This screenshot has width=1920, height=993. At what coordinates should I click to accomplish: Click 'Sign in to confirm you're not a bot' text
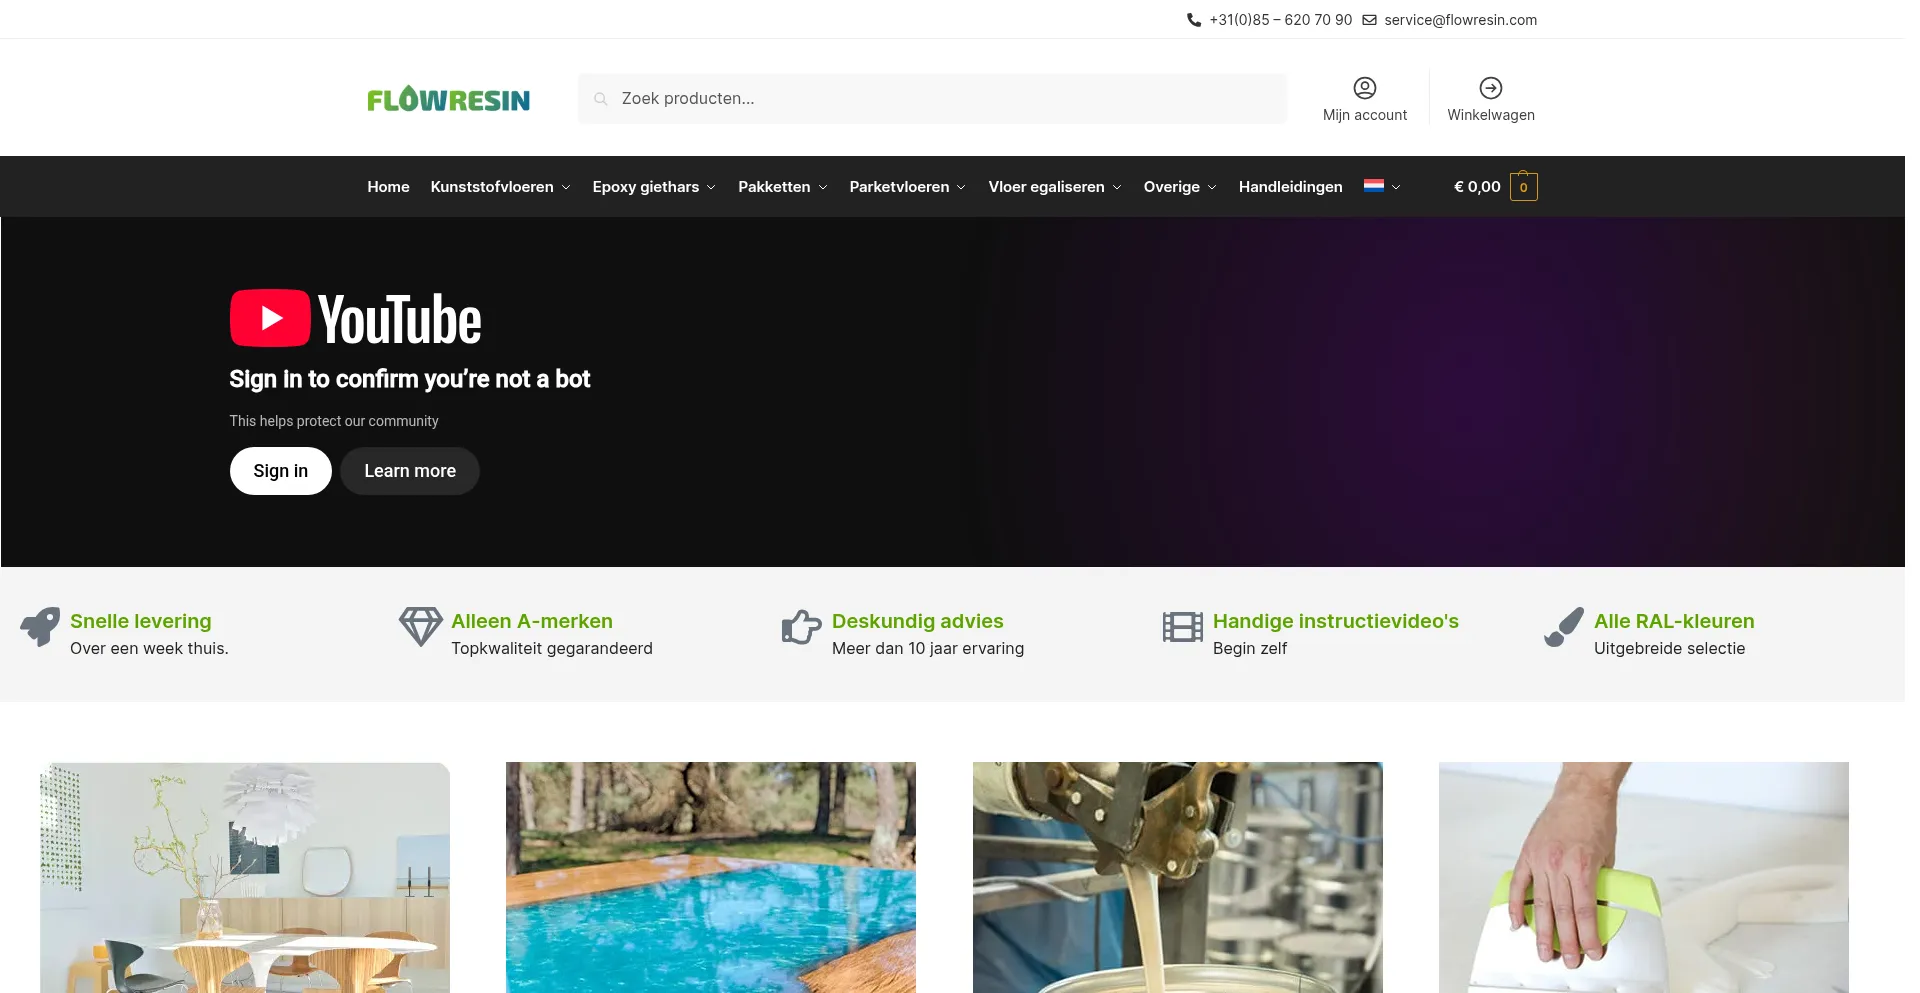pos(410,379)
